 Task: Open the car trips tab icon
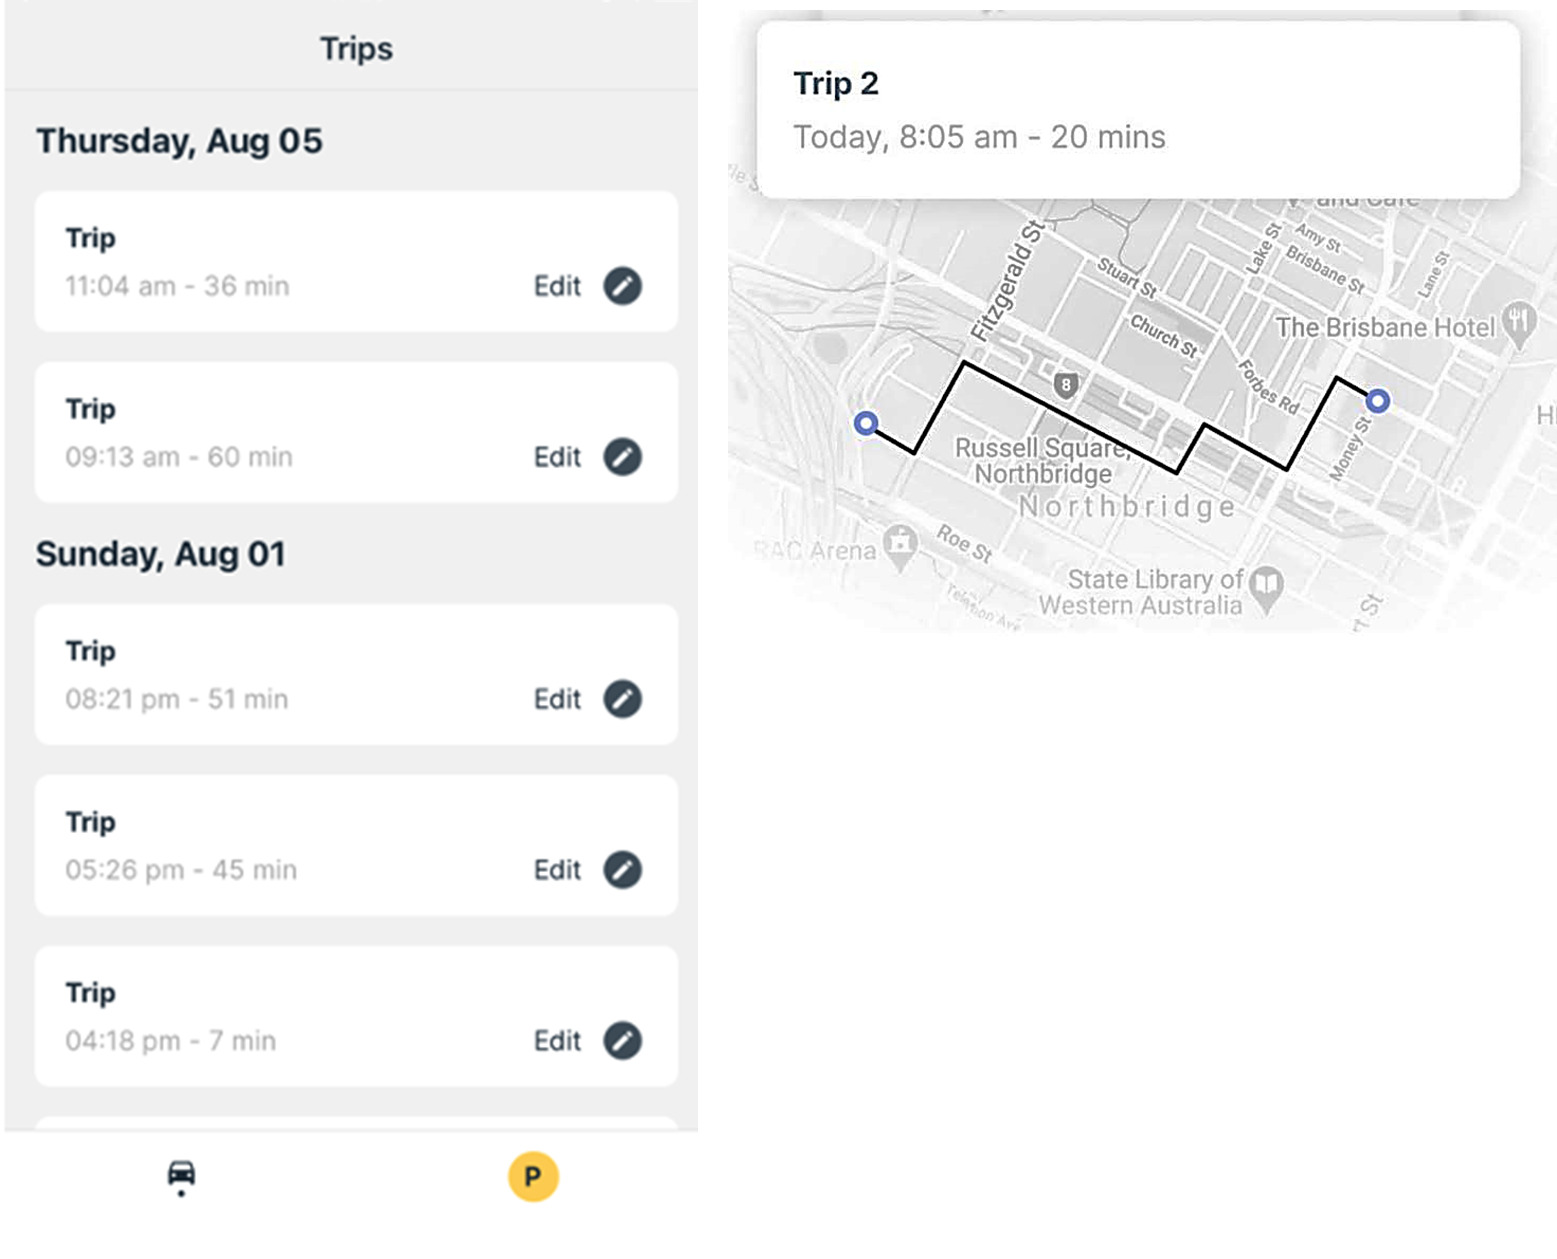(x=181, y=1176)
